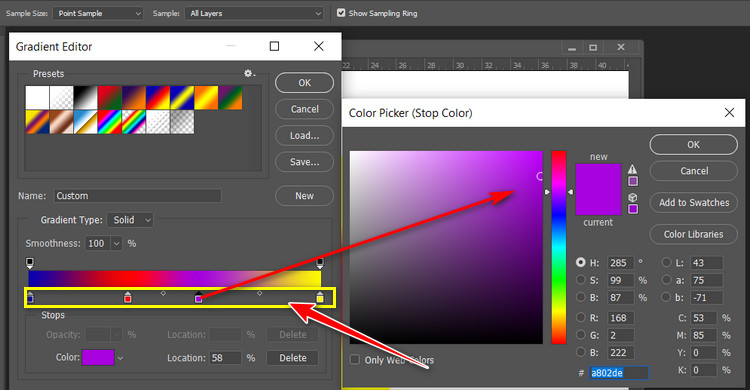The width and height of the screenshot is (750, 390).
Task: Click the Load... button
Action: click(x=305, y=135)
